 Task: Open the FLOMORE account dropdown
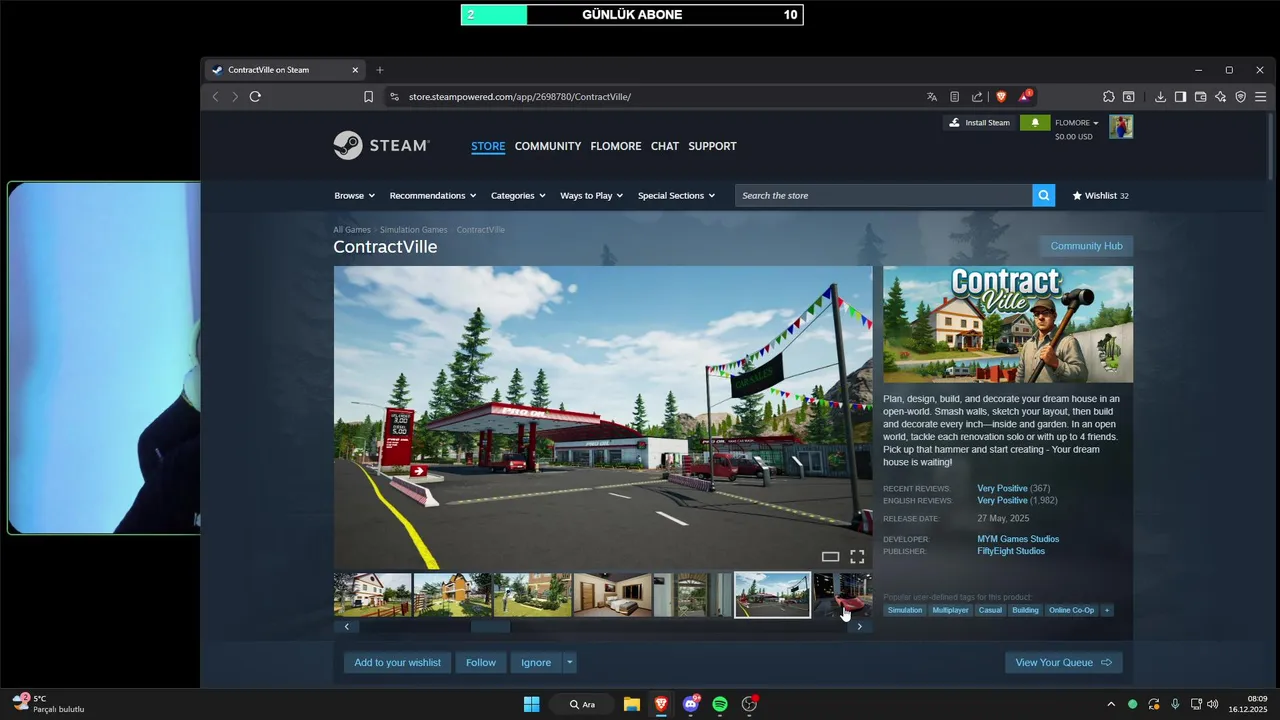(x=1077, y=123)
